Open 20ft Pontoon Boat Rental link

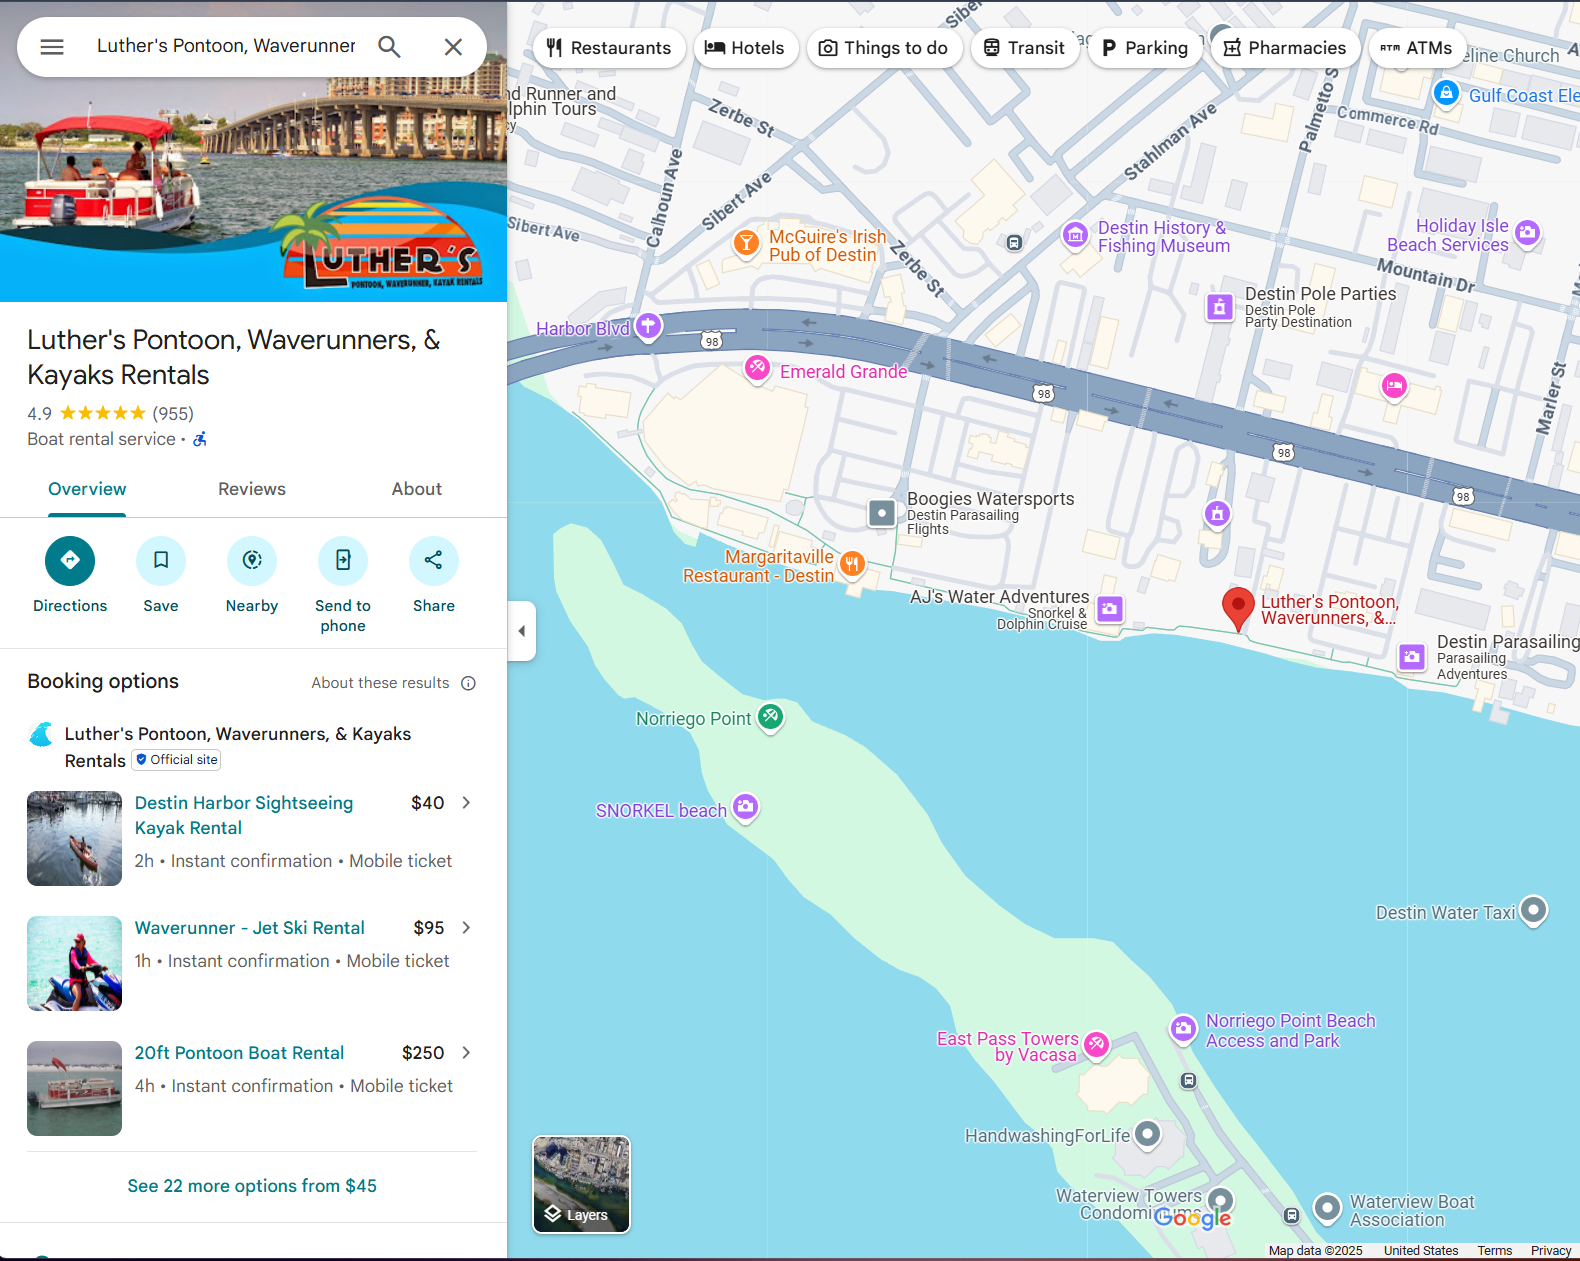click(239, 1053)
